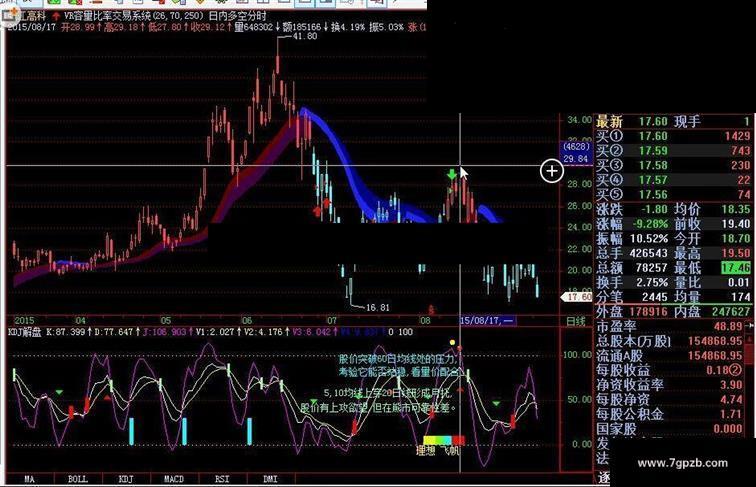Viewport: 756px width, 487px height.
Task: Click the 外盘 value 178916
Action: (648, 311)
